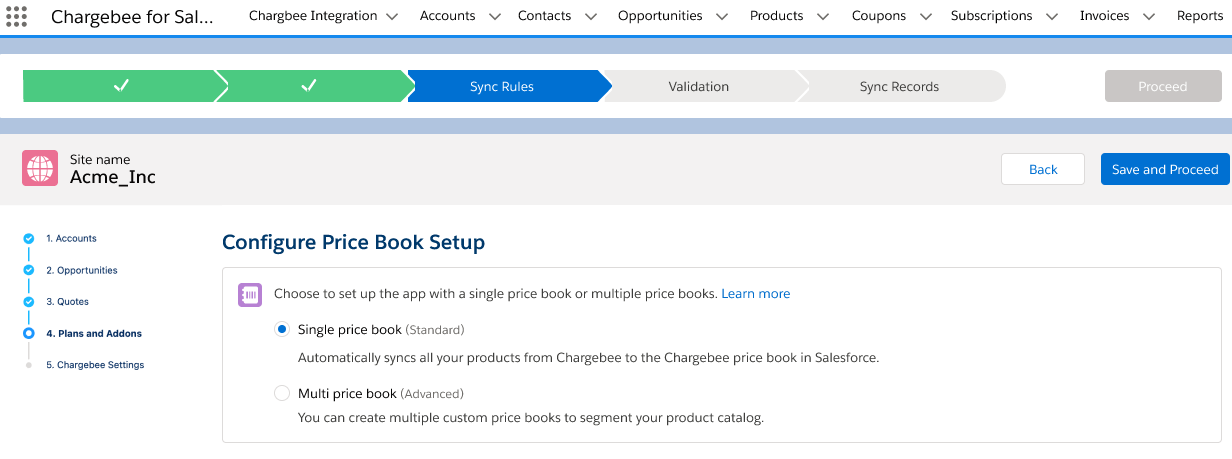Click the Save and Proceed button
1232x459 pixels.
pyautogui.click(x=1165, y=169)
